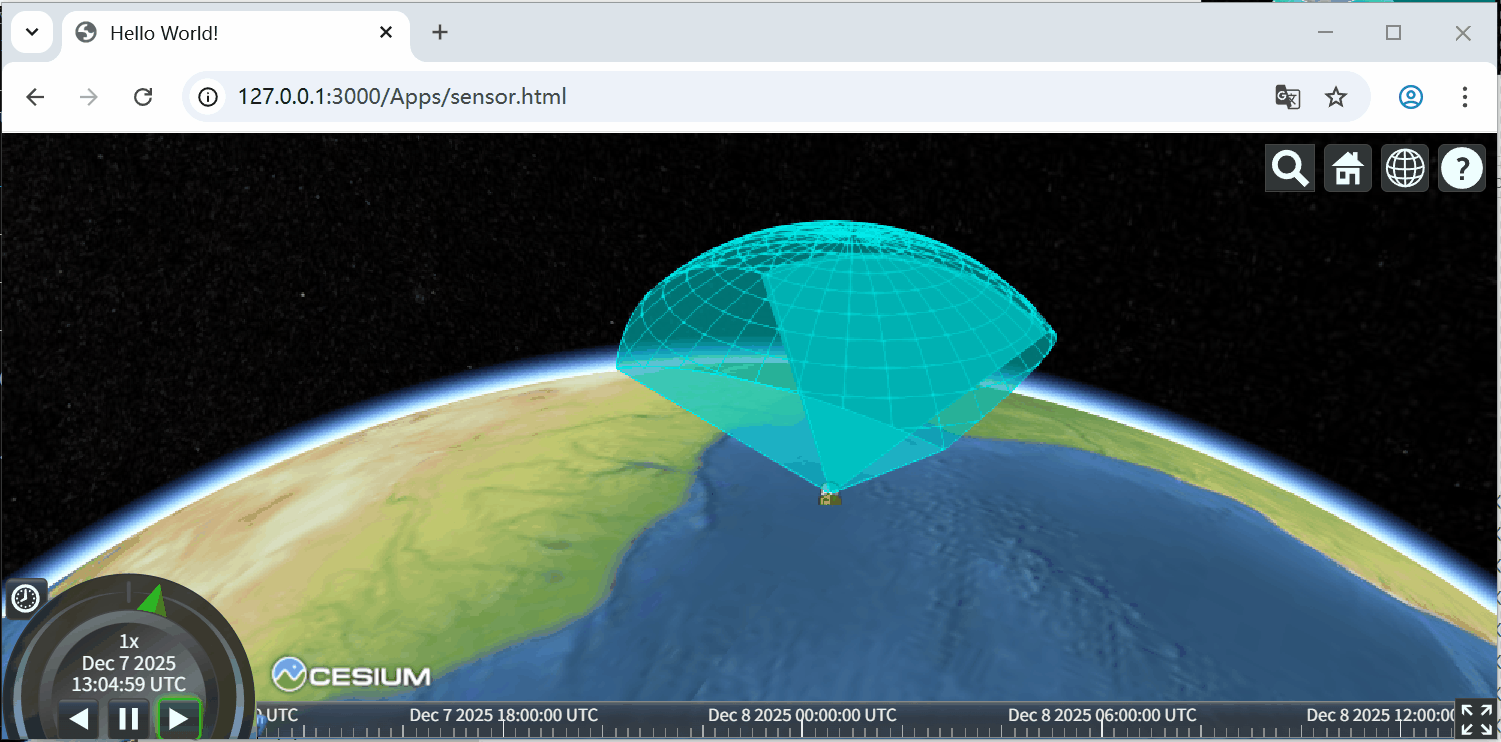Viewport: 1501px width, 742px height.
Task: Click timeline at Dec 8 2025 06:00:00 UTC
Action: click(1102, 715)
